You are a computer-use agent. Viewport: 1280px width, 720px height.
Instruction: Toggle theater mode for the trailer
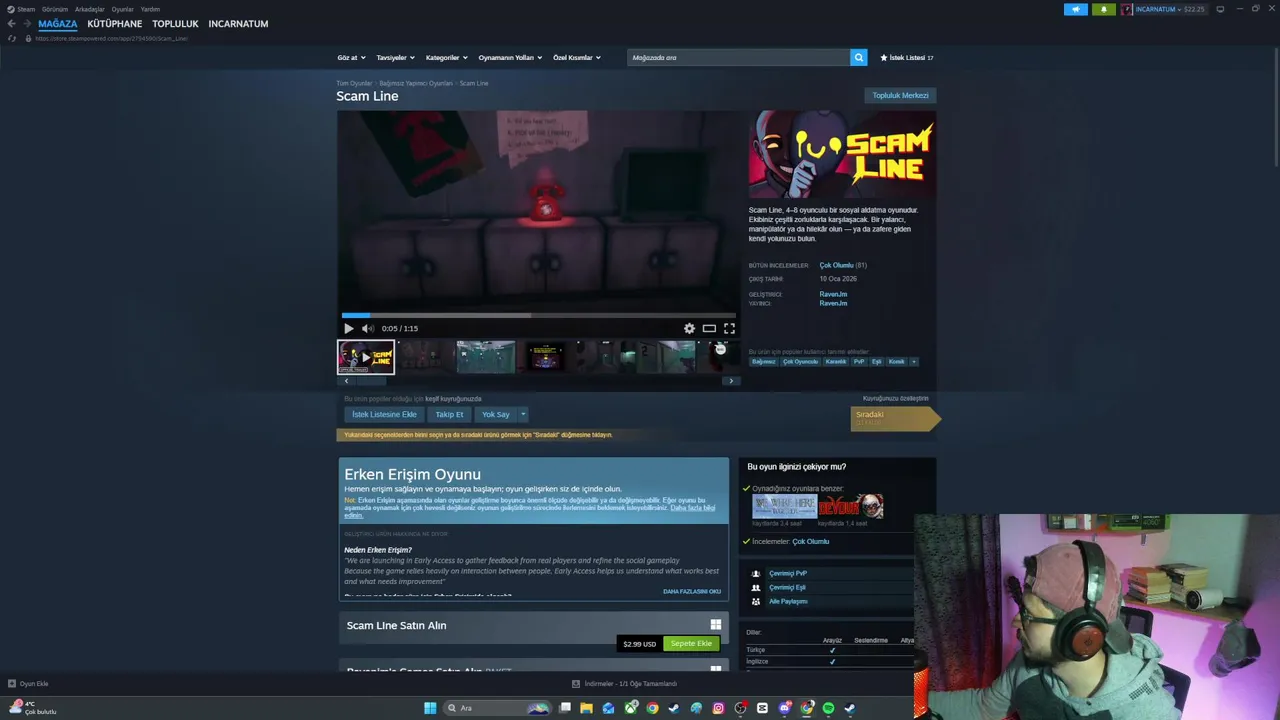[x=709, y=328]
